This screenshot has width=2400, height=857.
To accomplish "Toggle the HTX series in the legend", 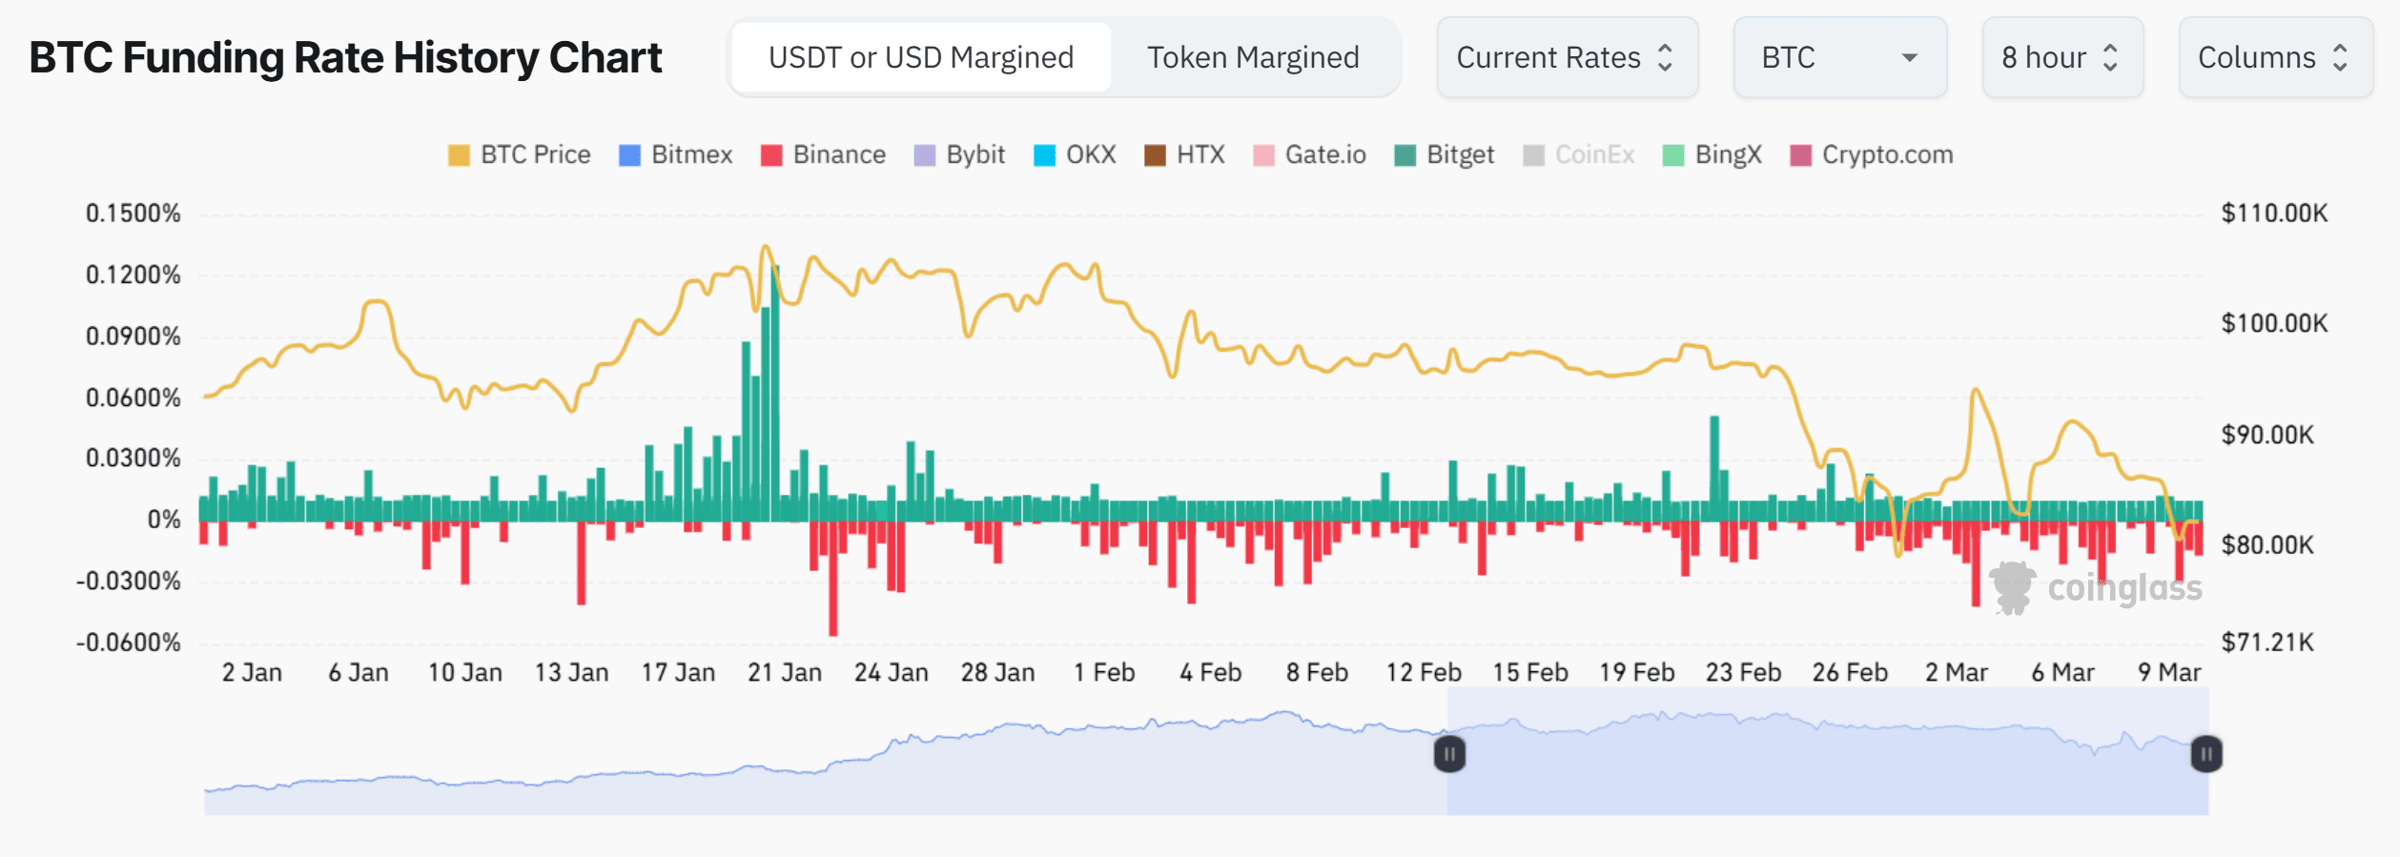I will pyautogui.click(x=1185, y=155).
